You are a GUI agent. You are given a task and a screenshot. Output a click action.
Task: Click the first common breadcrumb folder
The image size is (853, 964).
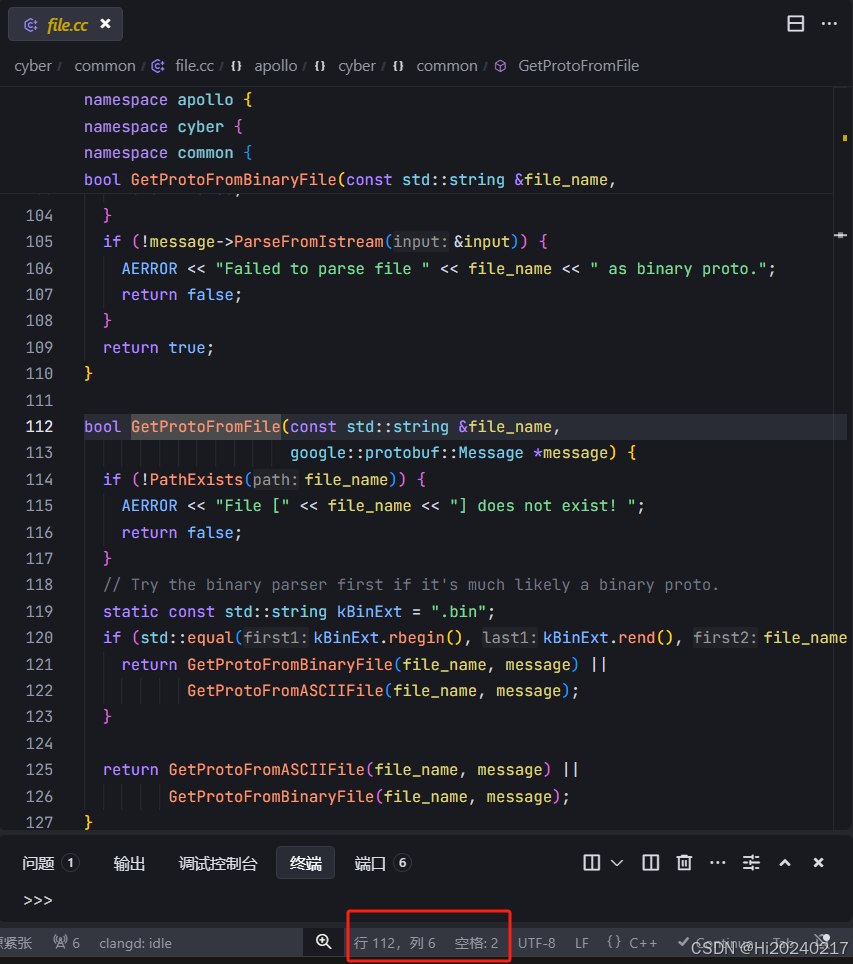point(105,66)
